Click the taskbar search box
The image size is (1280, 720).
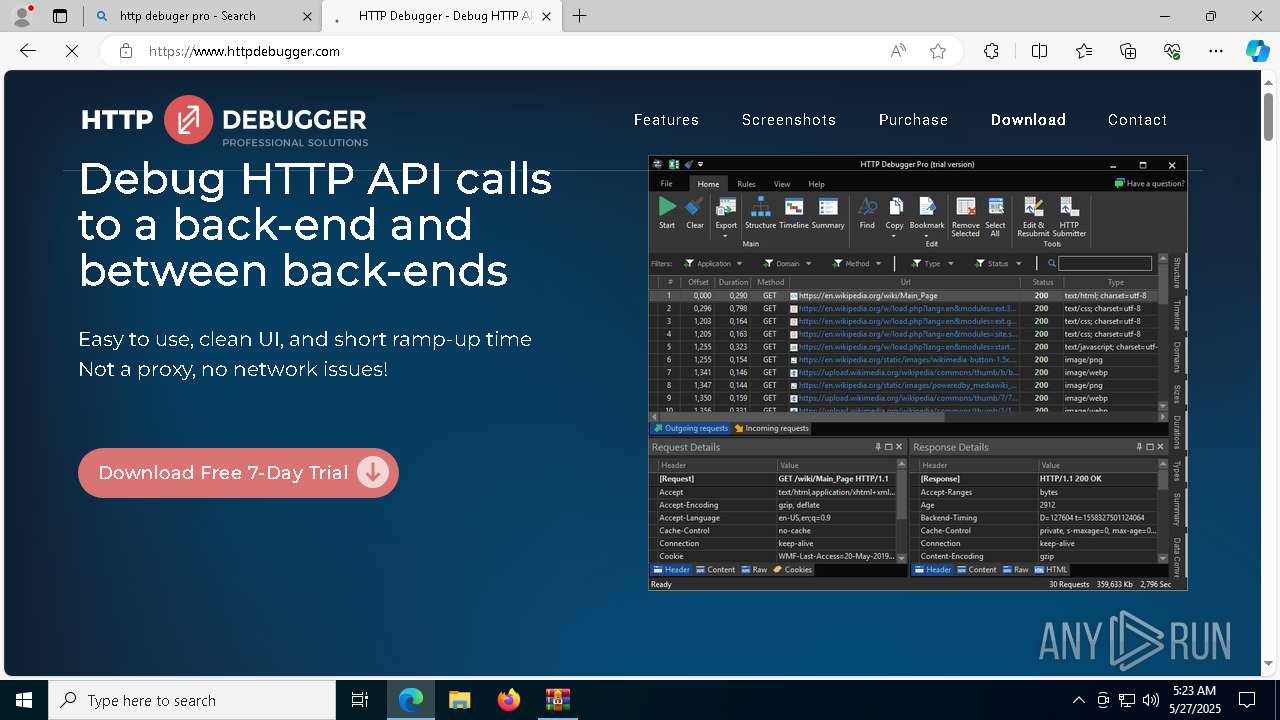pyautogui.click(x=192, y=700)
